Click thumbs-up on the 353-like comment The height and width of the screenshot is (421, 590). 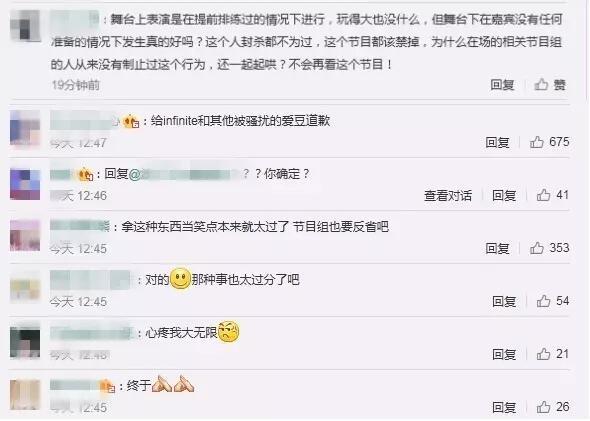click(x=537, y=248)
